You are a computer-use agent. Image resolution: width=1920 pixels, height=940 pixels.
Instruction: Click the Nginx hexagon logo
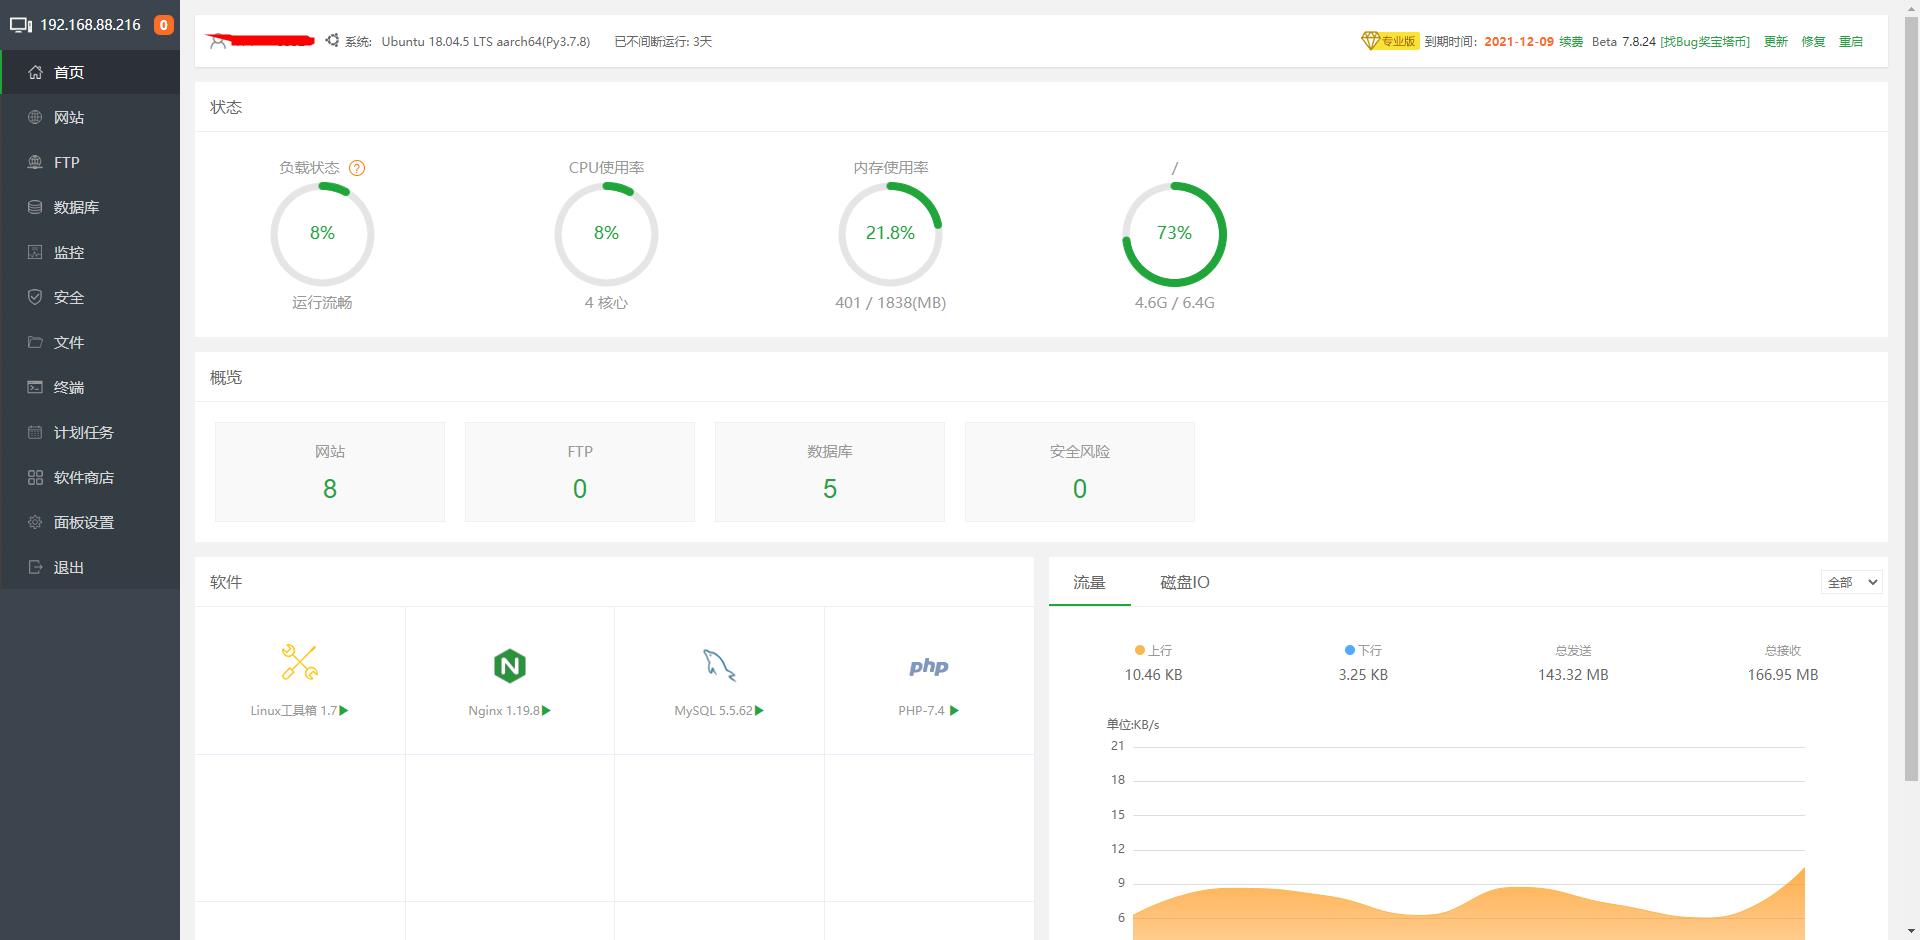pyautogui.click(x=510, y=666)
